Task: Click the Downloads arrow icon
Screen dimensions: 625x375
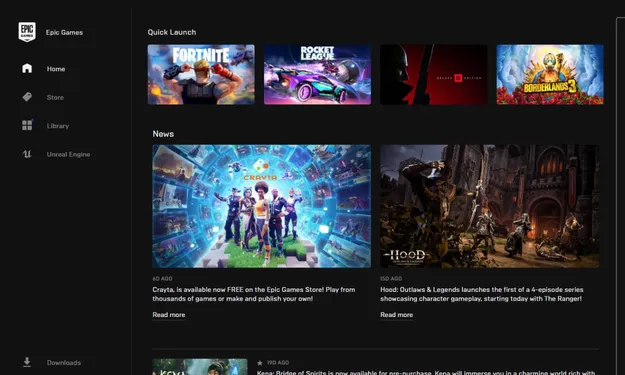Action: coord(27,362)
